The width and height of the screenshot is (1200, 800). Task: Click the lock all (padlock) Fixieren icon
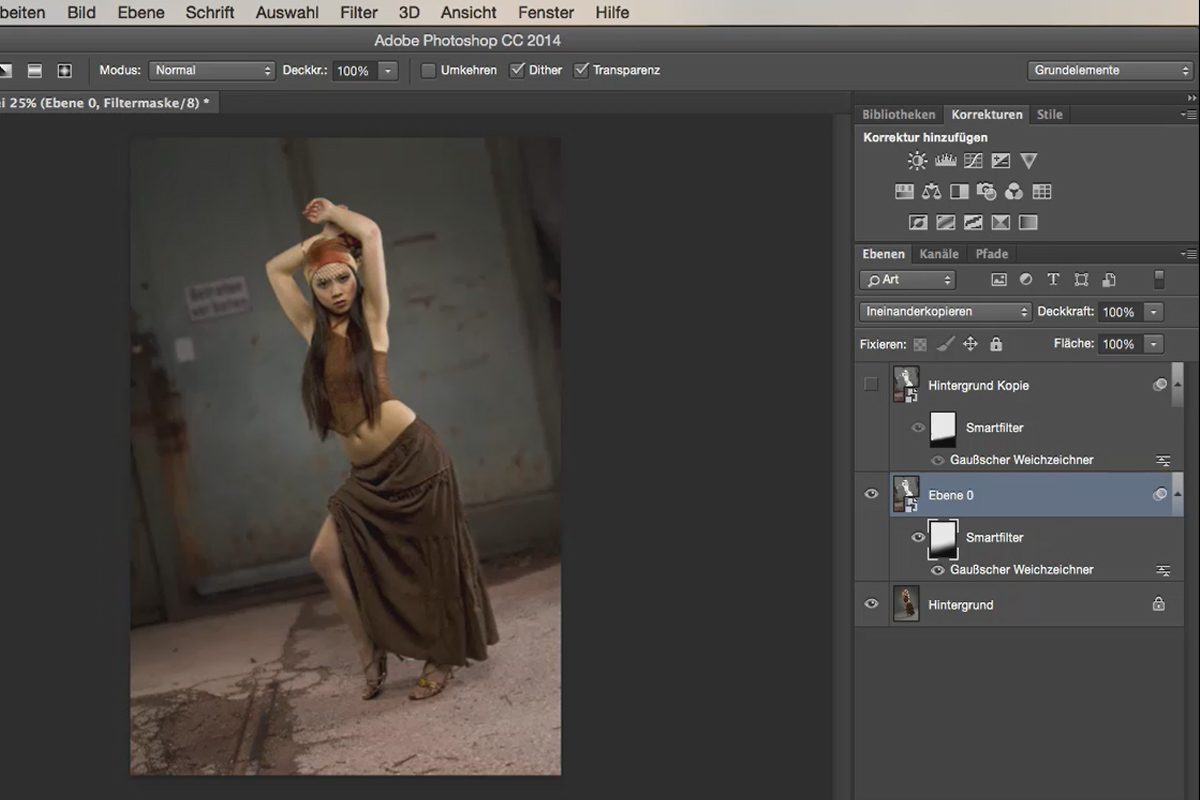pos(996,344)
